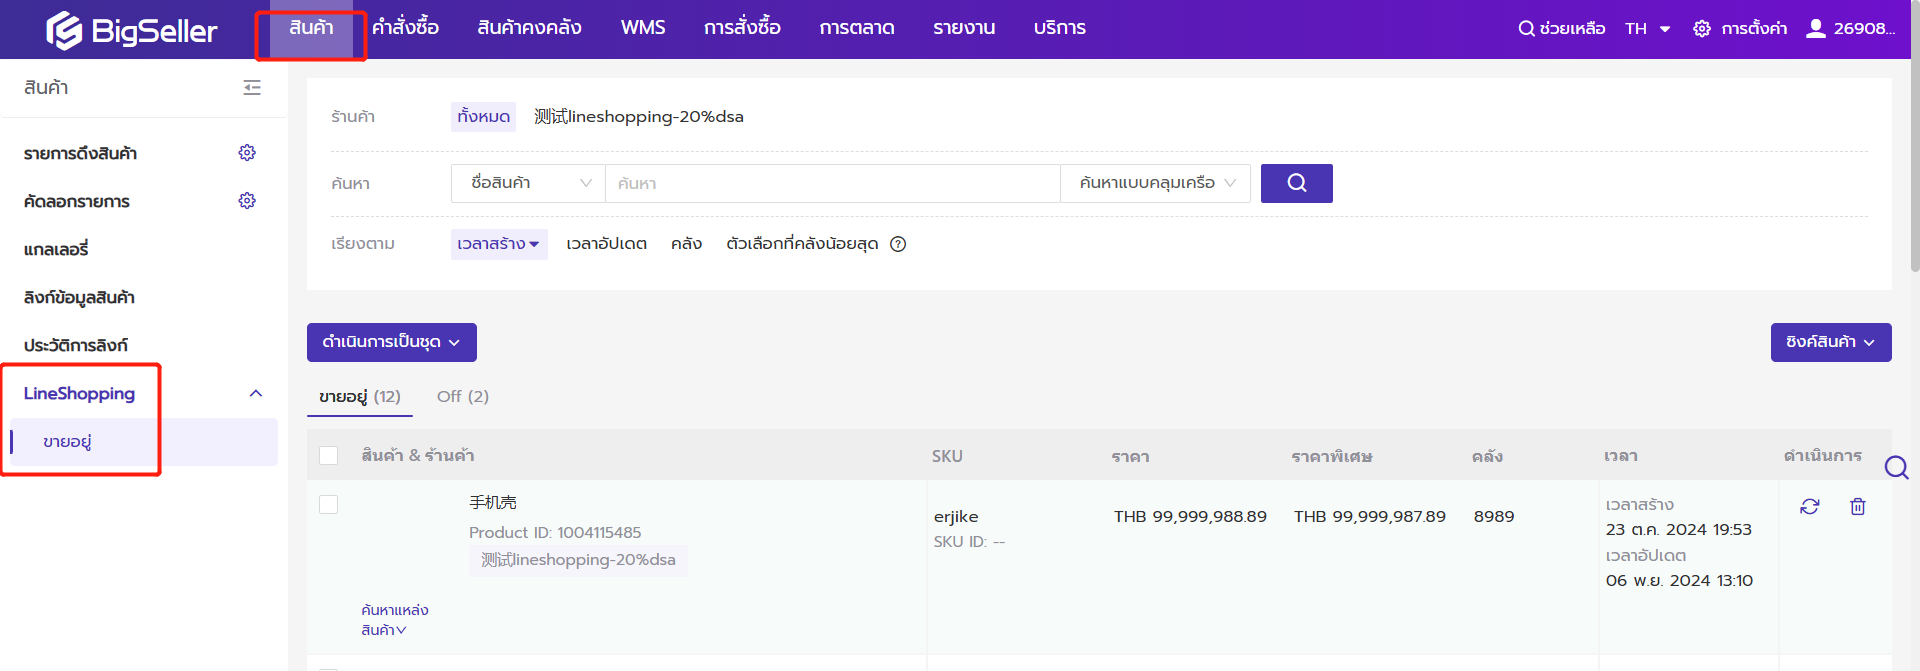Screen dimensions: 1920x671
Task: Open the floating search icon at right edge
Action: click(x=1896, y=467)
